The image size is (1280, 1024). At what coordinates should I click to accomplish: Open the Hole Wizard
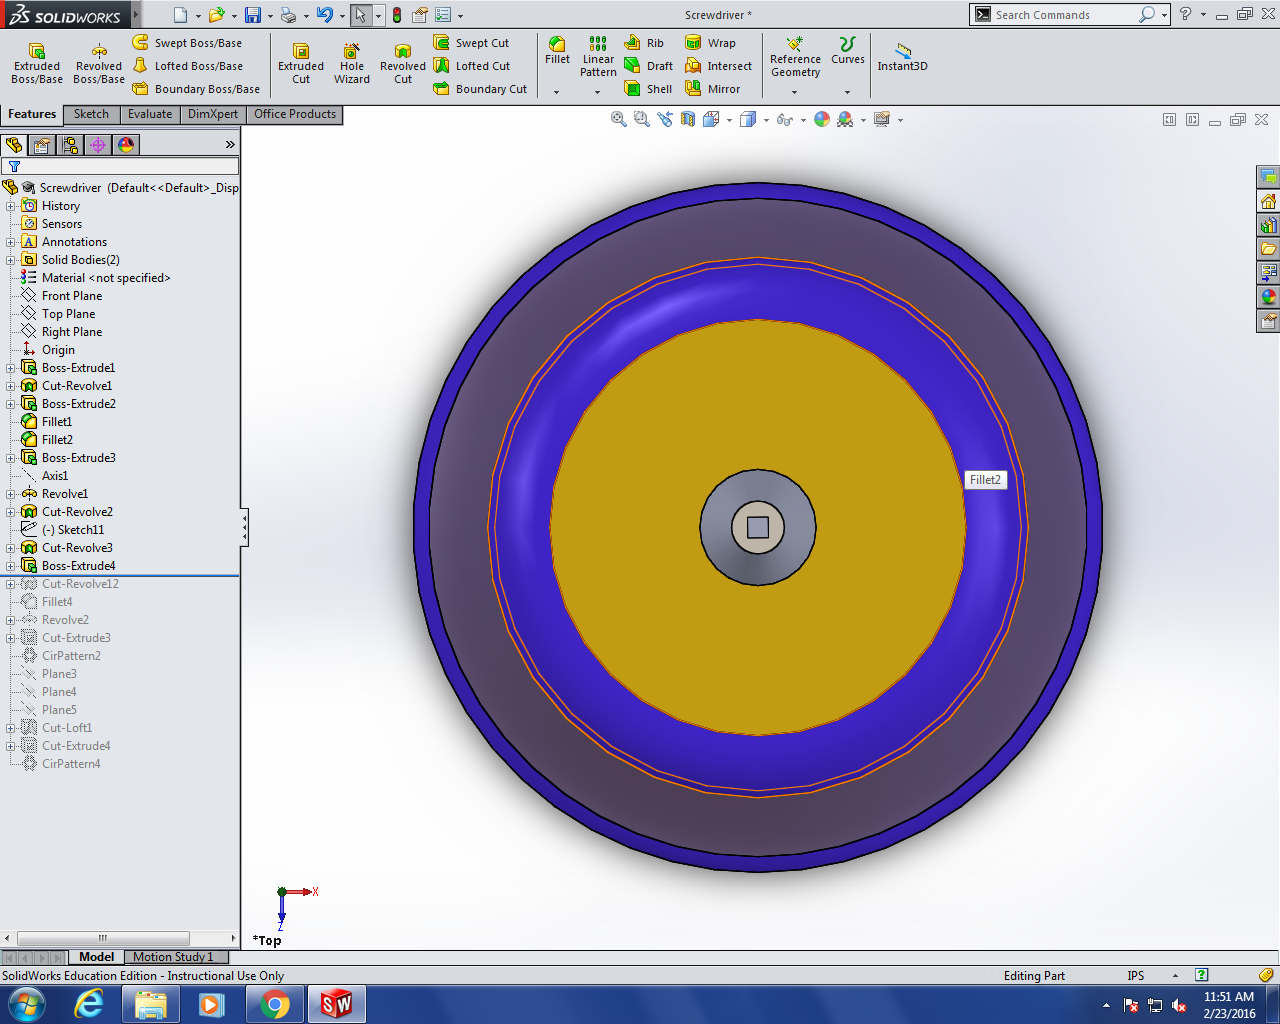352,64
